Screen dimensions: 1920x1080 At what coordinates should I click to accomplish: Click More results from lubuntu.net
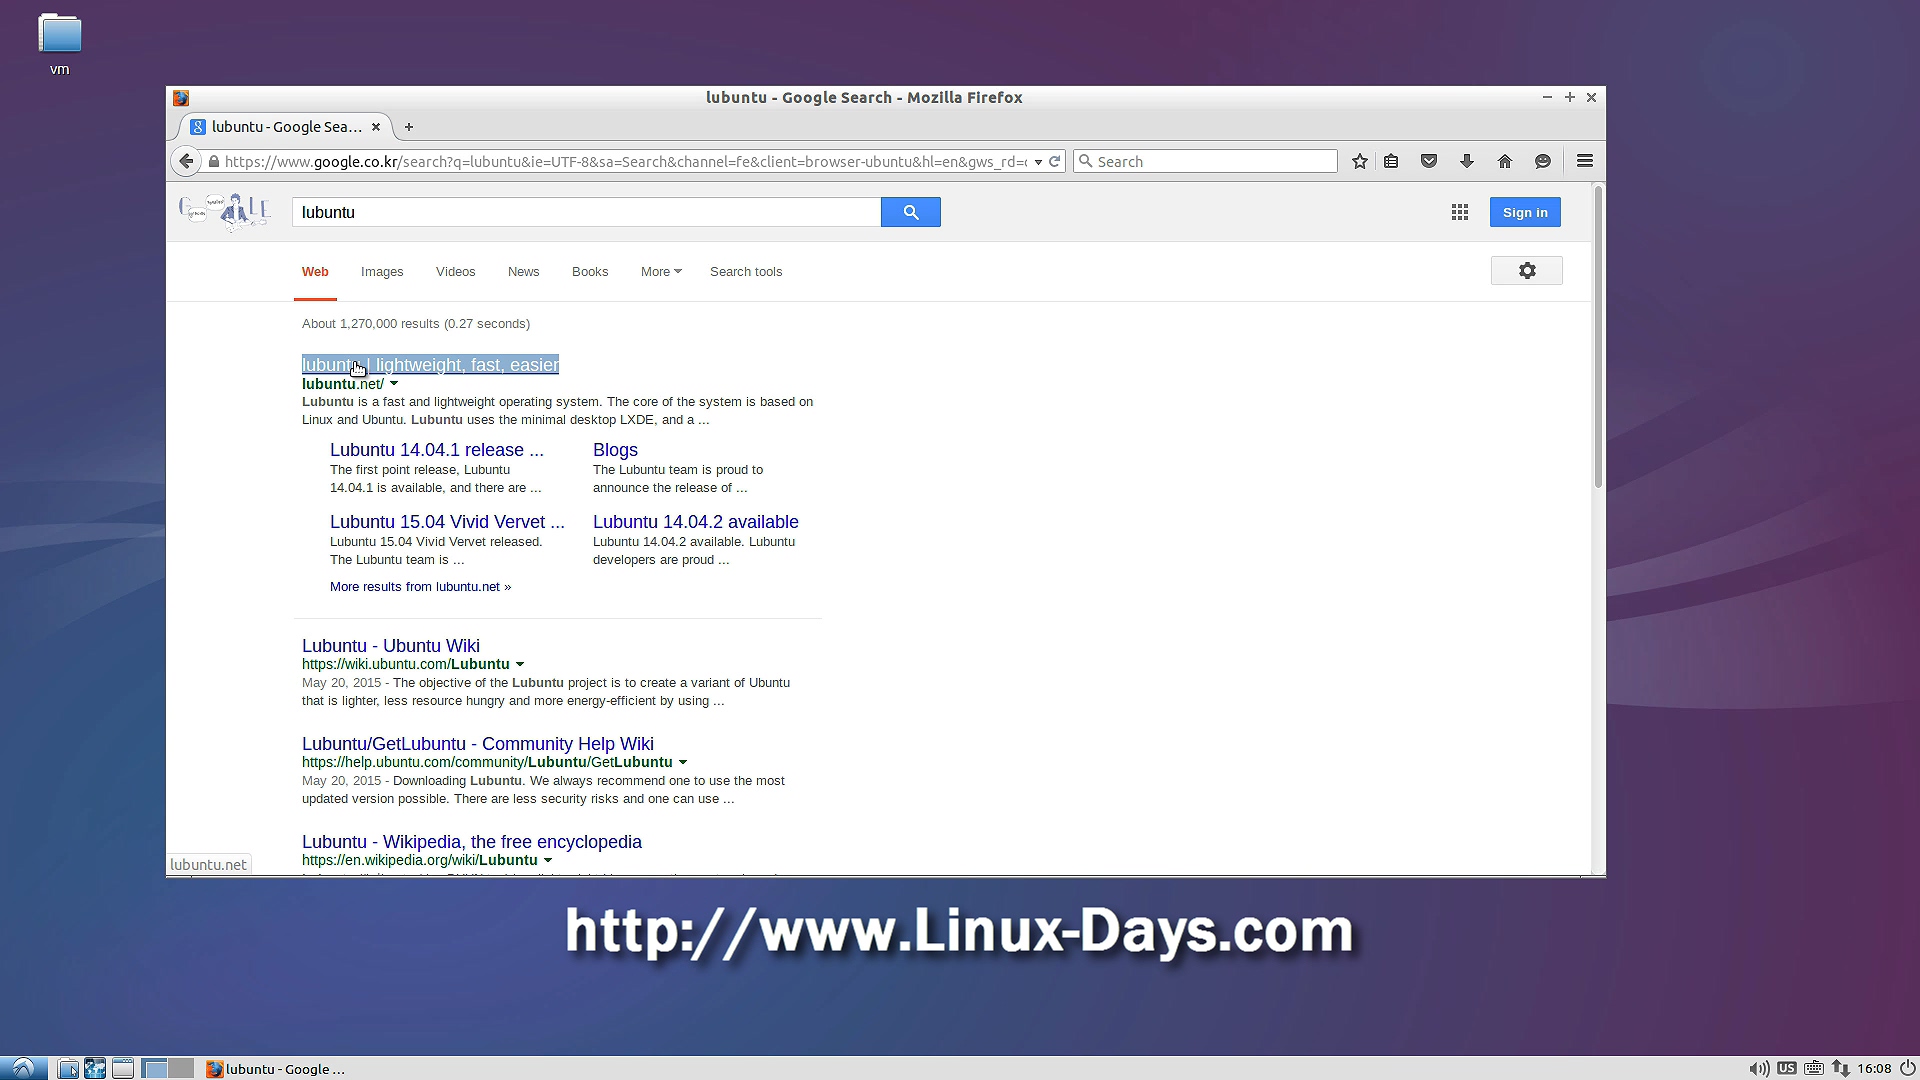(420, 587)
